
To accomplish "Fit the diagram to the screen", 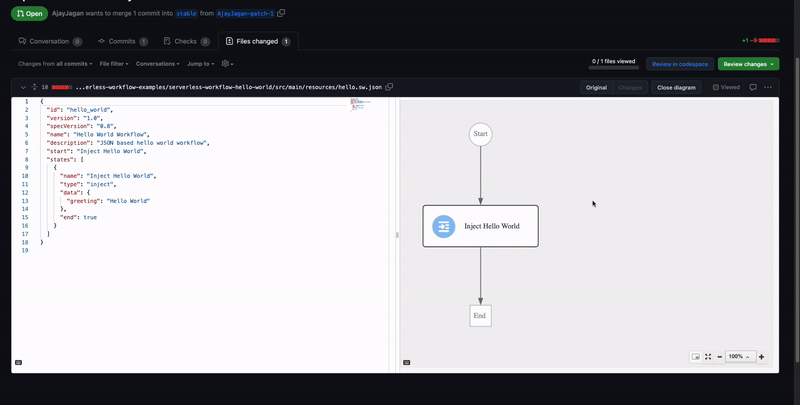I will point(708,356).
